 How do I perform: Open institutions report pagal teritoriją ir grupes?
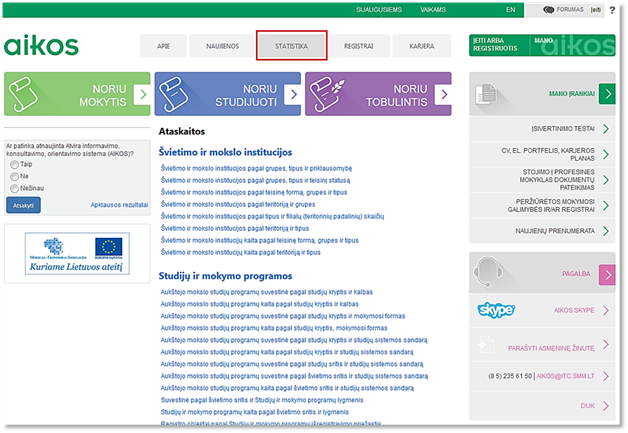pos(238,204)
